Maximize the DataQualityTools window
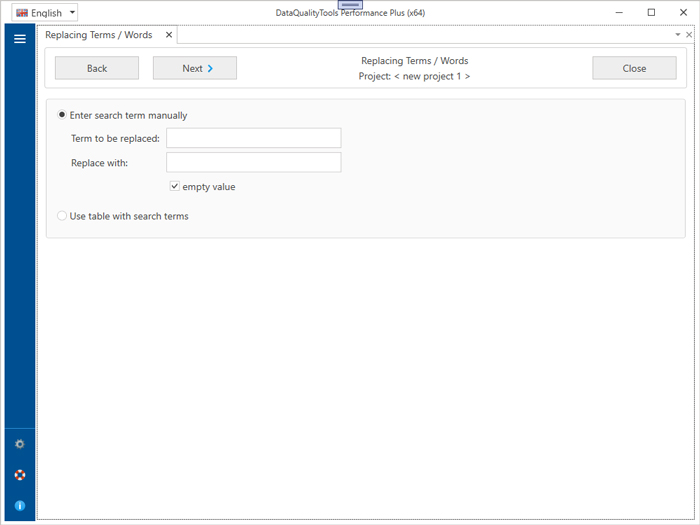This screenshot has width=700, height=525. point(651,13)
